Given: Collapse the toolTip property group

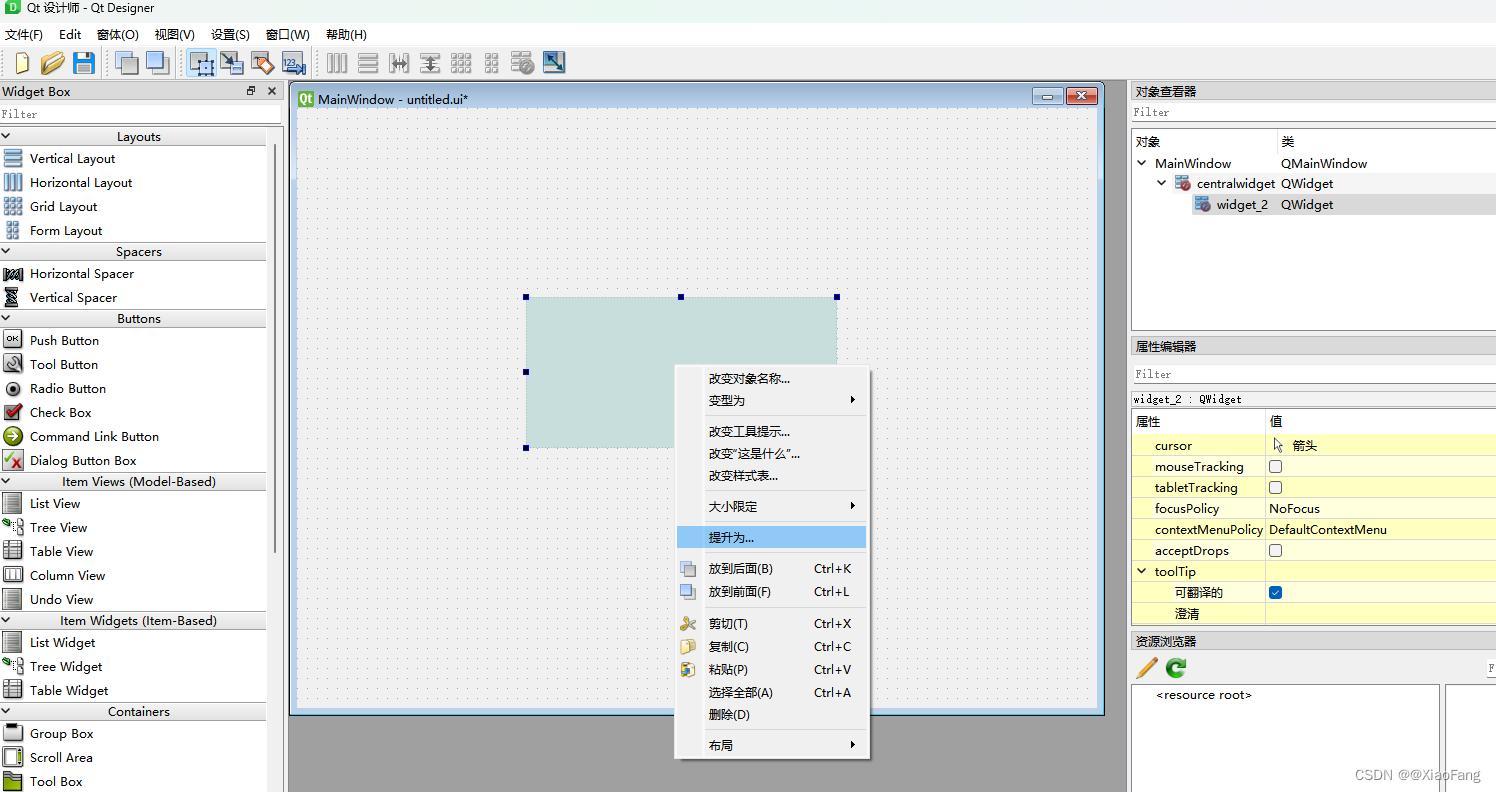Looking at the screenshot, I should pos(1141,571).
